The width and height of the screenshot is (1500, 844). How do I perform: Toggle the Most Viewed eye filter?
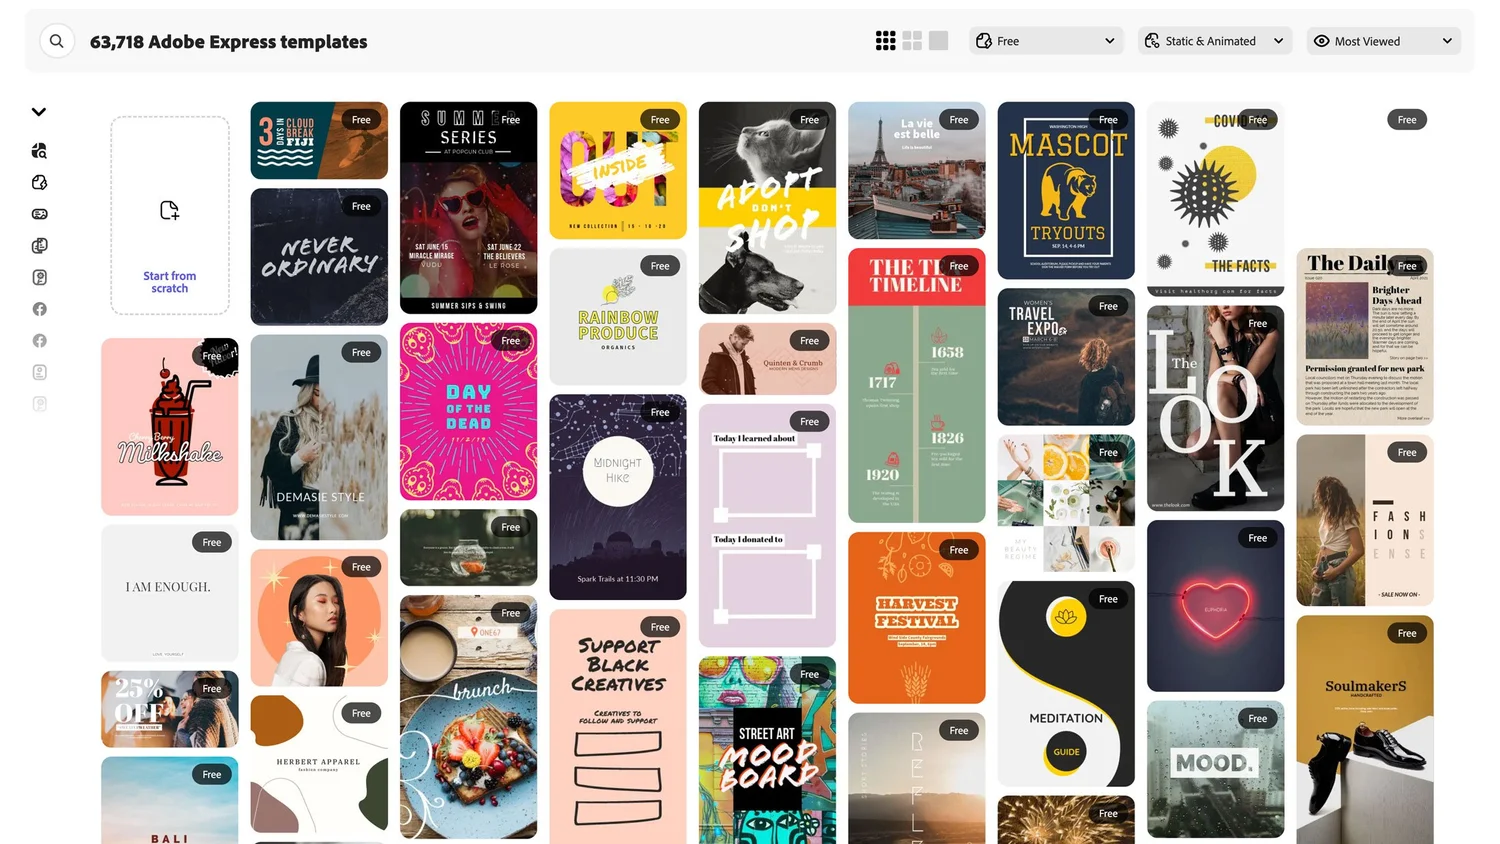pos(1322,40)
